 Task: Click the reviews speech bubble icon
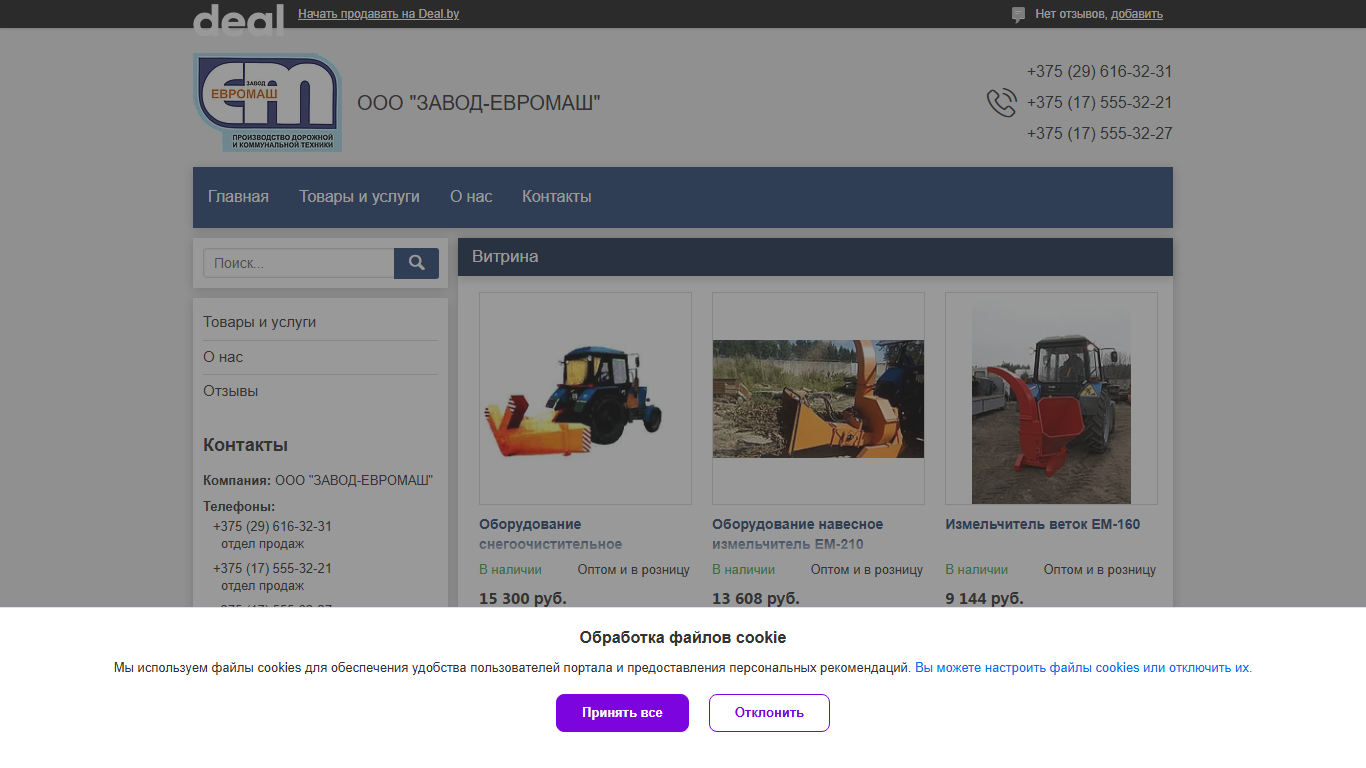click(1018, 15)
